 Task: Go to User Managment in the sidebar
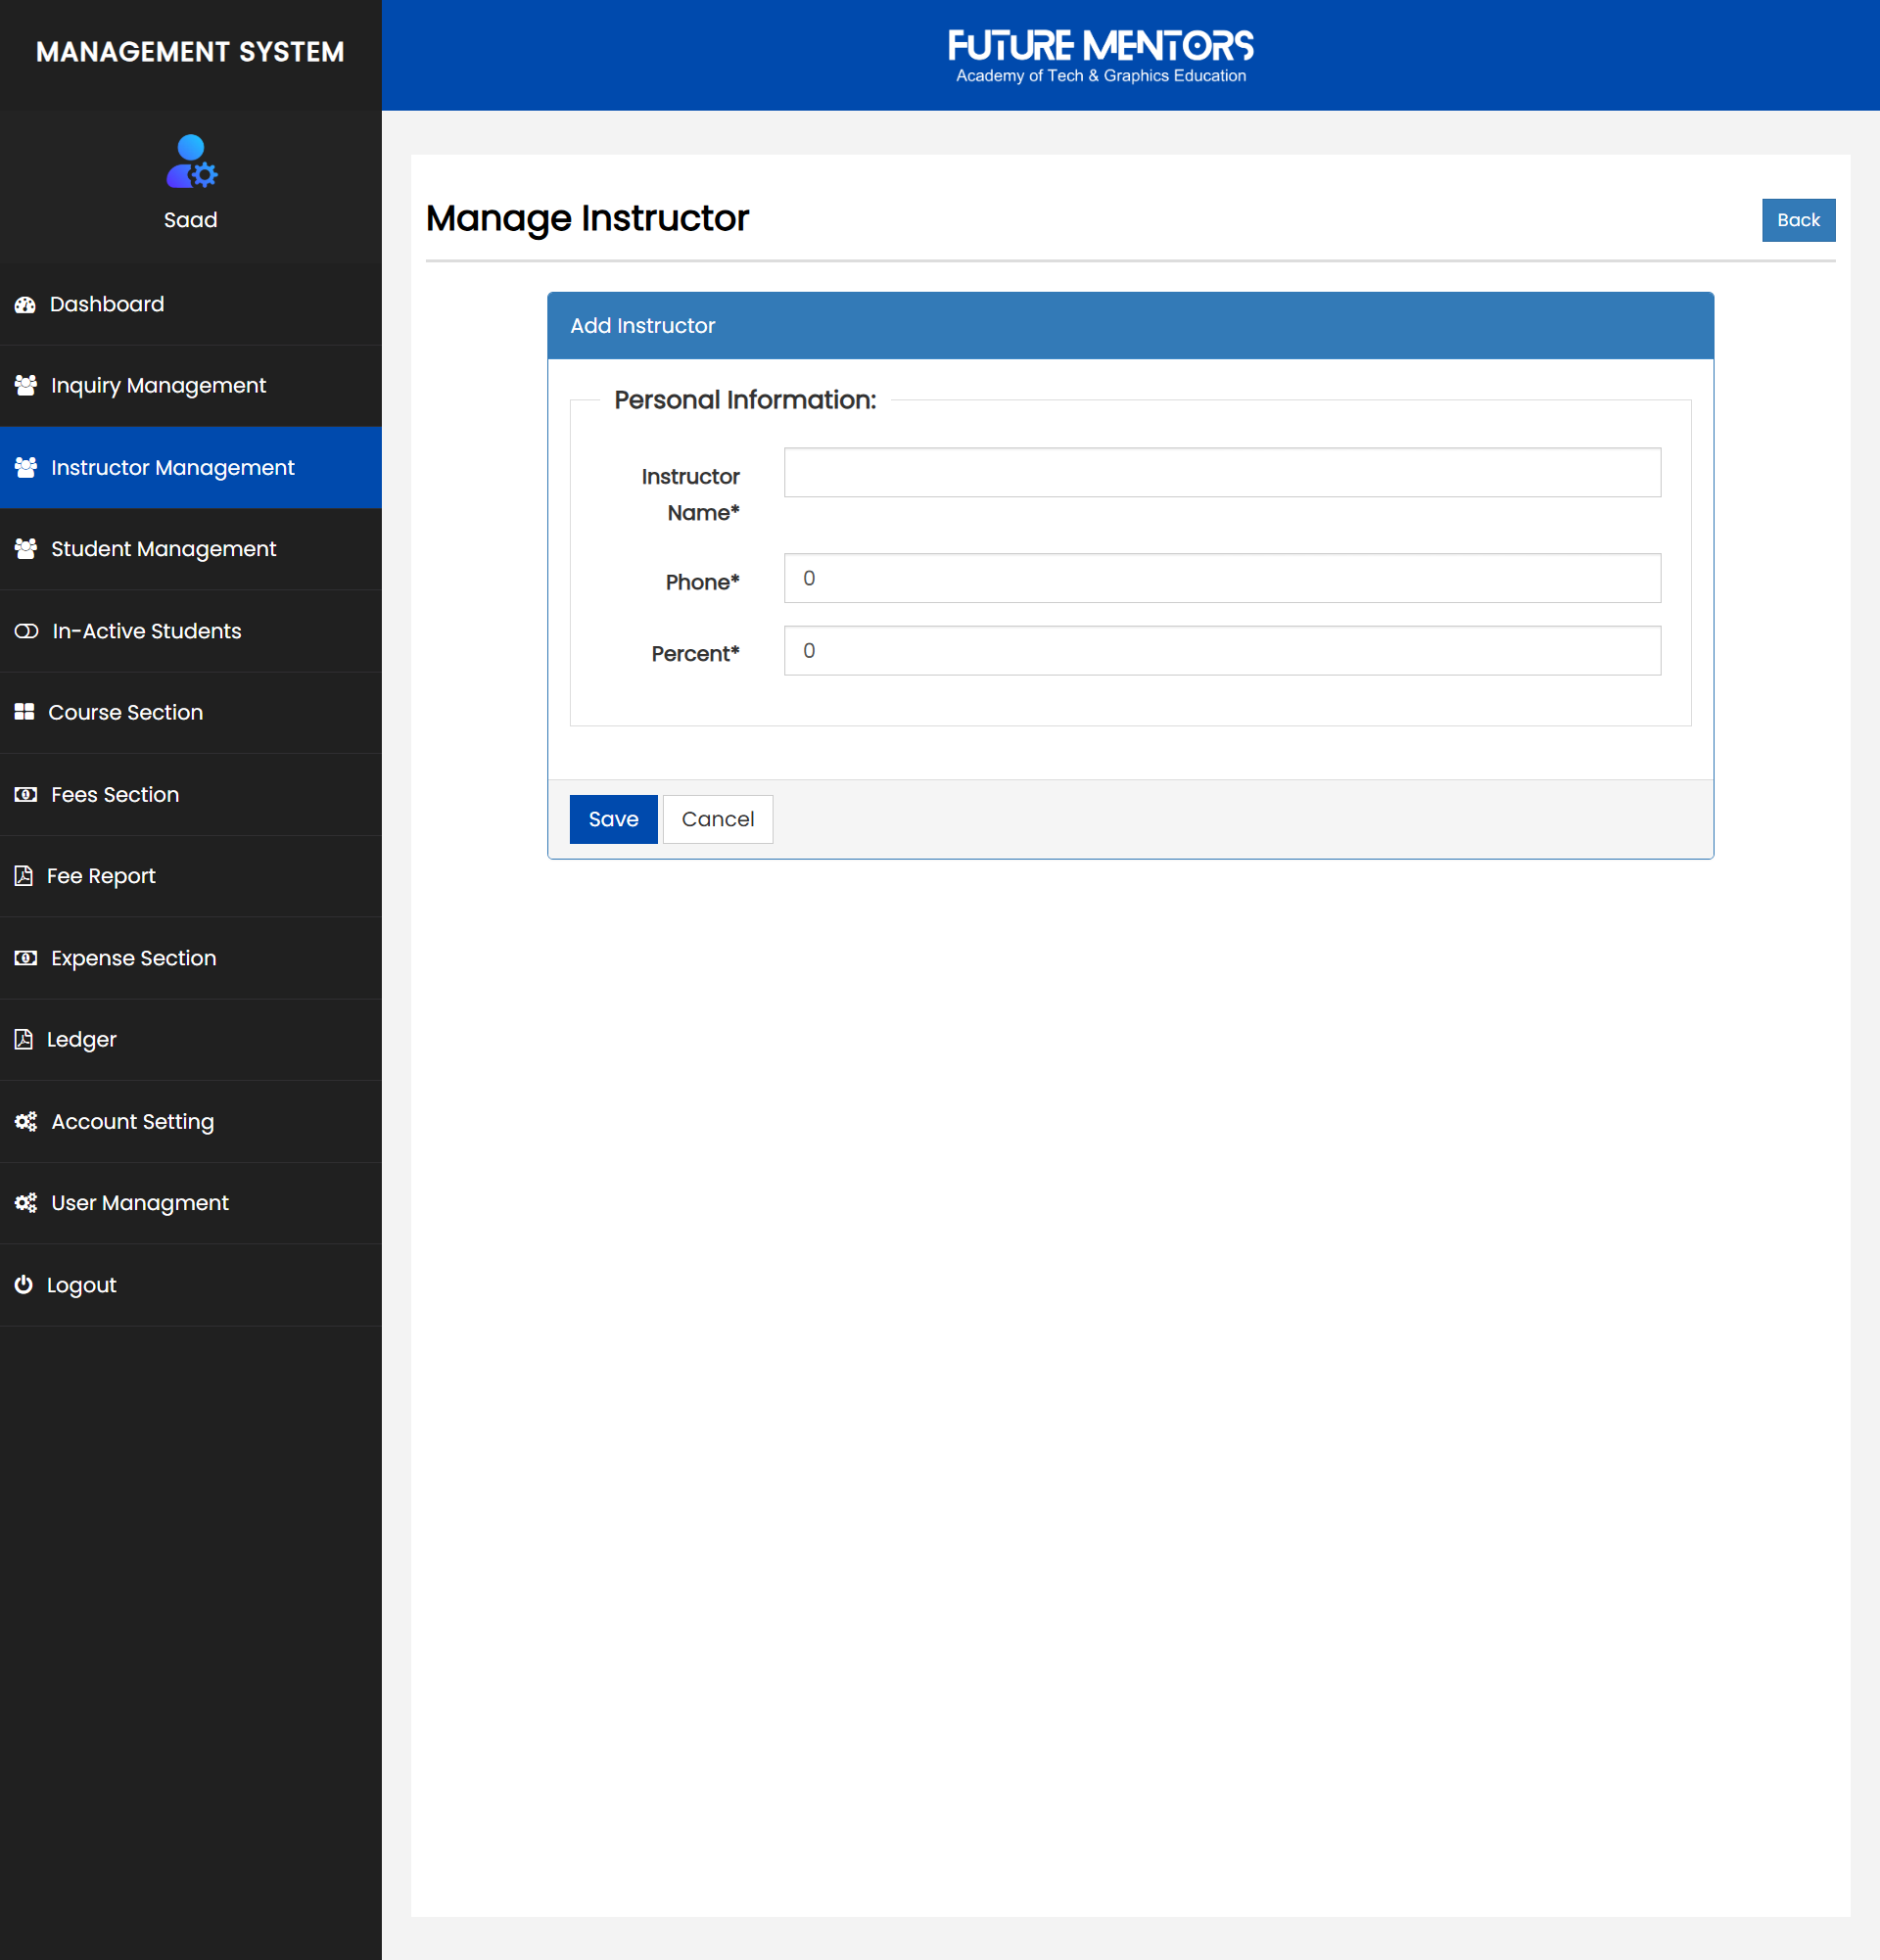pos(140,1203)
